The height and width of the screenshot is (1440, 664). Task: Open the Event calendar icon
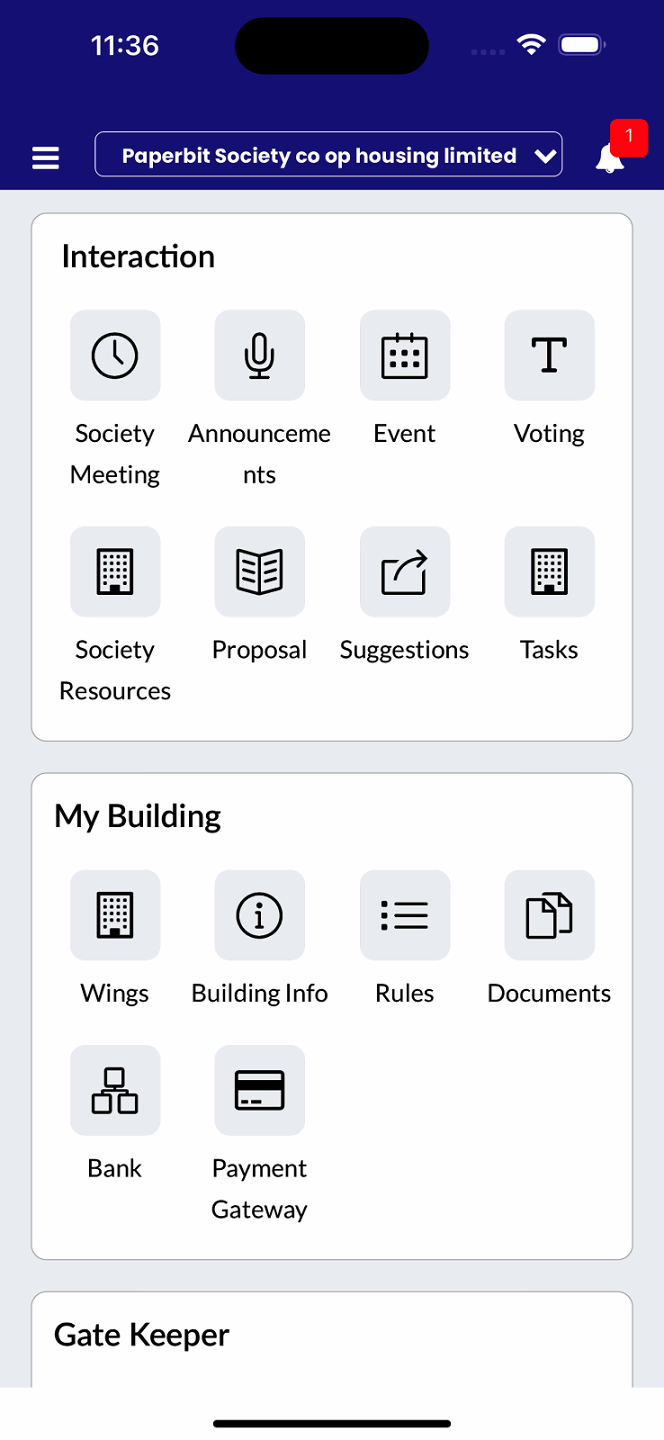(x=404, y=355)
